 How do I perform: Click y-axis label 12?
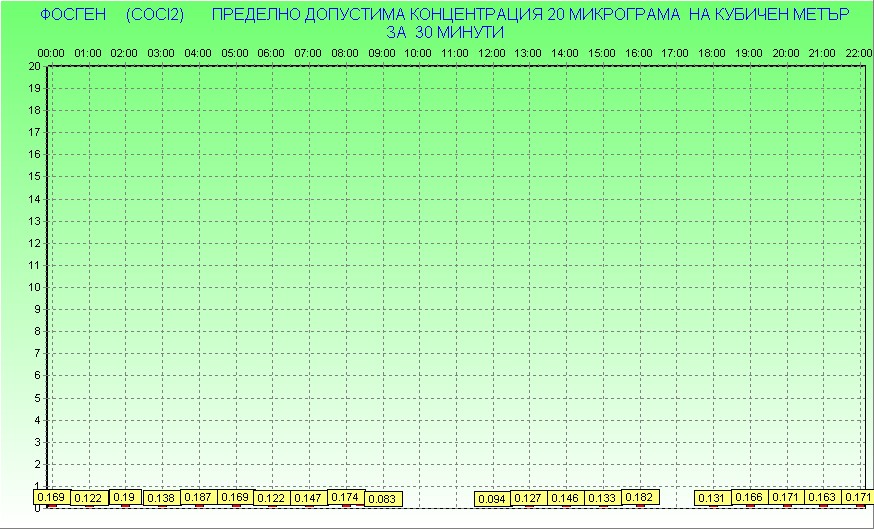34,243
